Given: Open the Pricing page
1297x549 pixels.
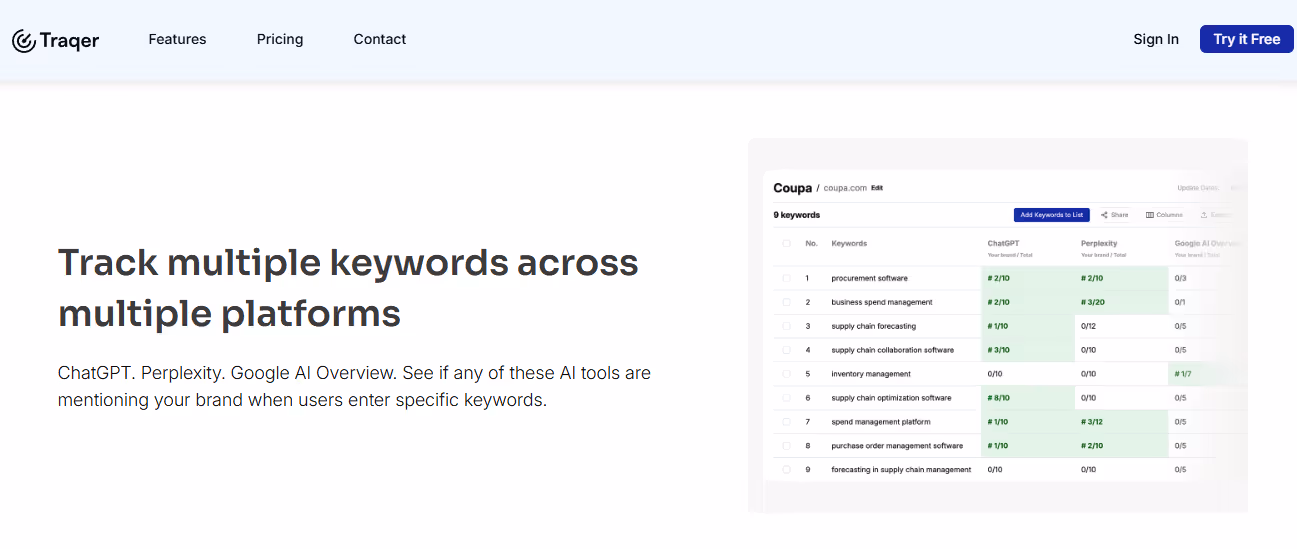Looking at the screenshot, I should (280, 39).
